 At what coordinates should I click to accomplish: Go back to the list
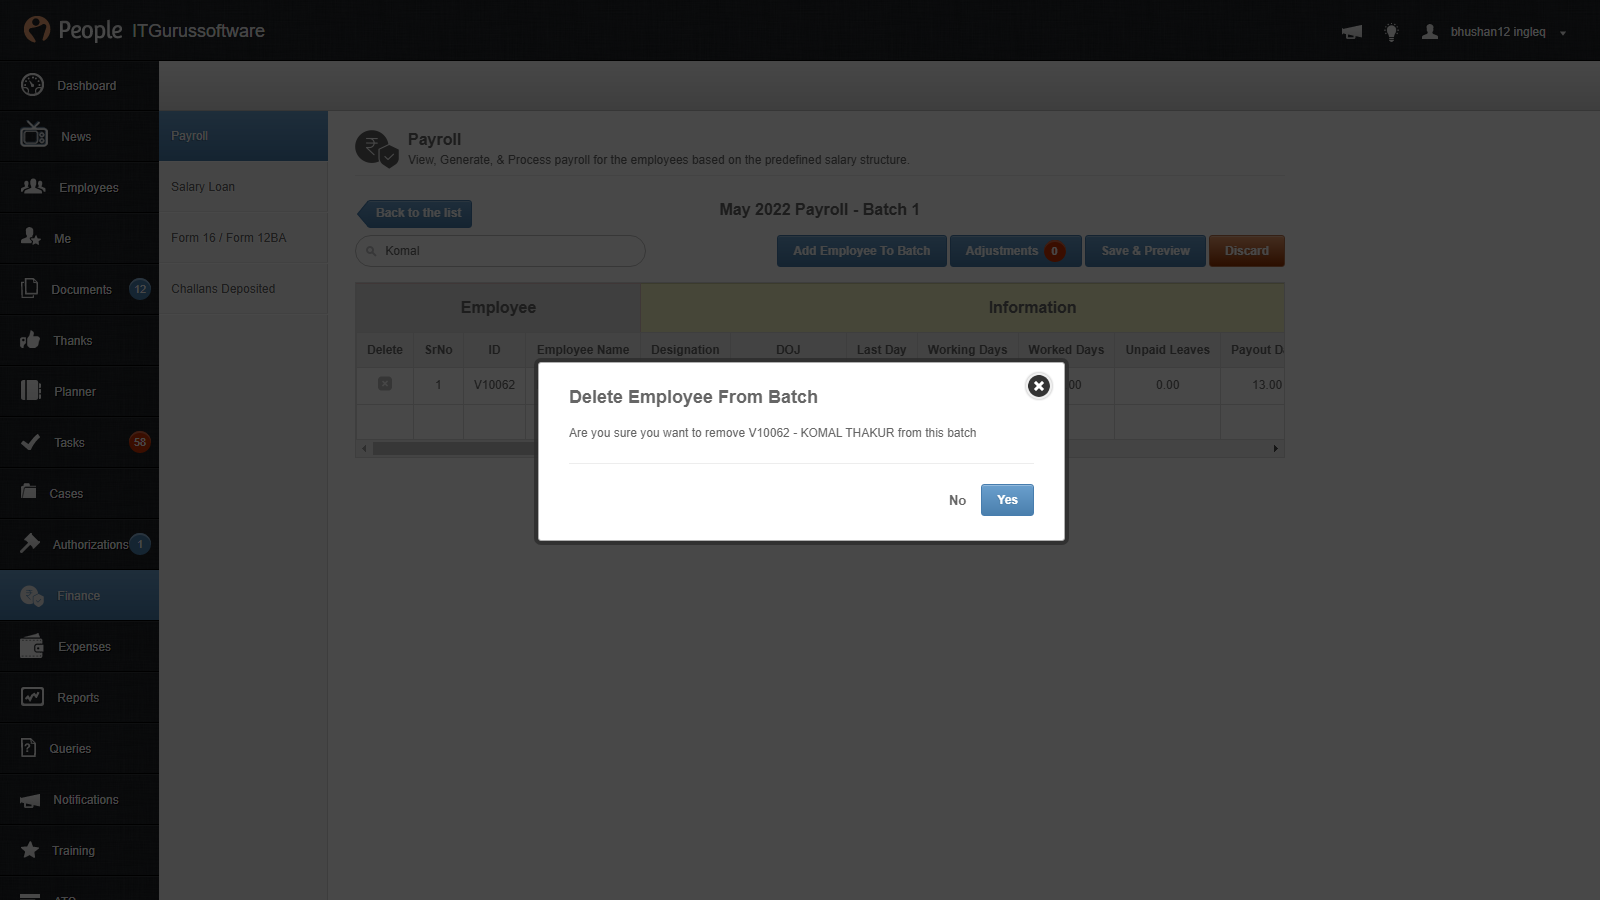[x=415, y=213]
